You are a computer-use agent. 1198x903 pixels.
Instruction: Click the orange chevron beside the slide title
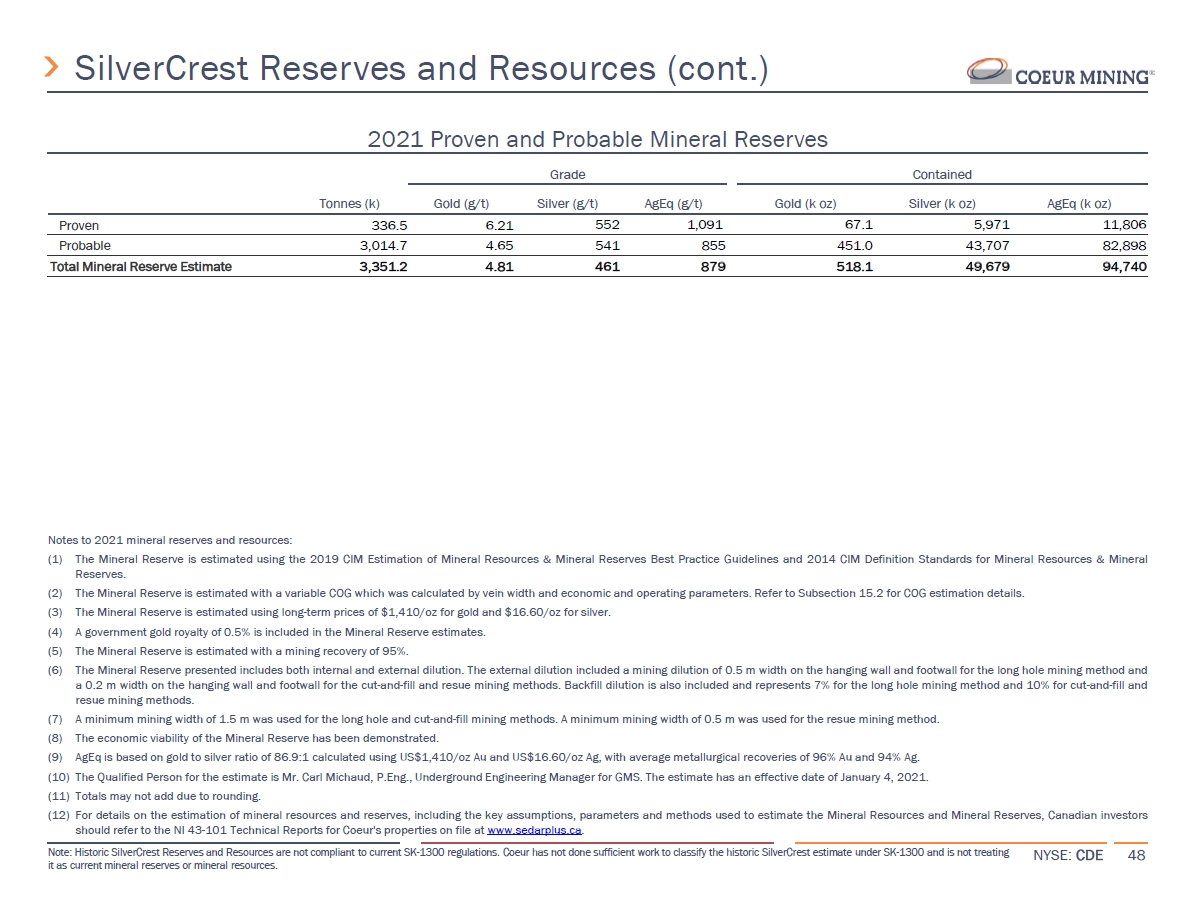(x=52, y=68)
